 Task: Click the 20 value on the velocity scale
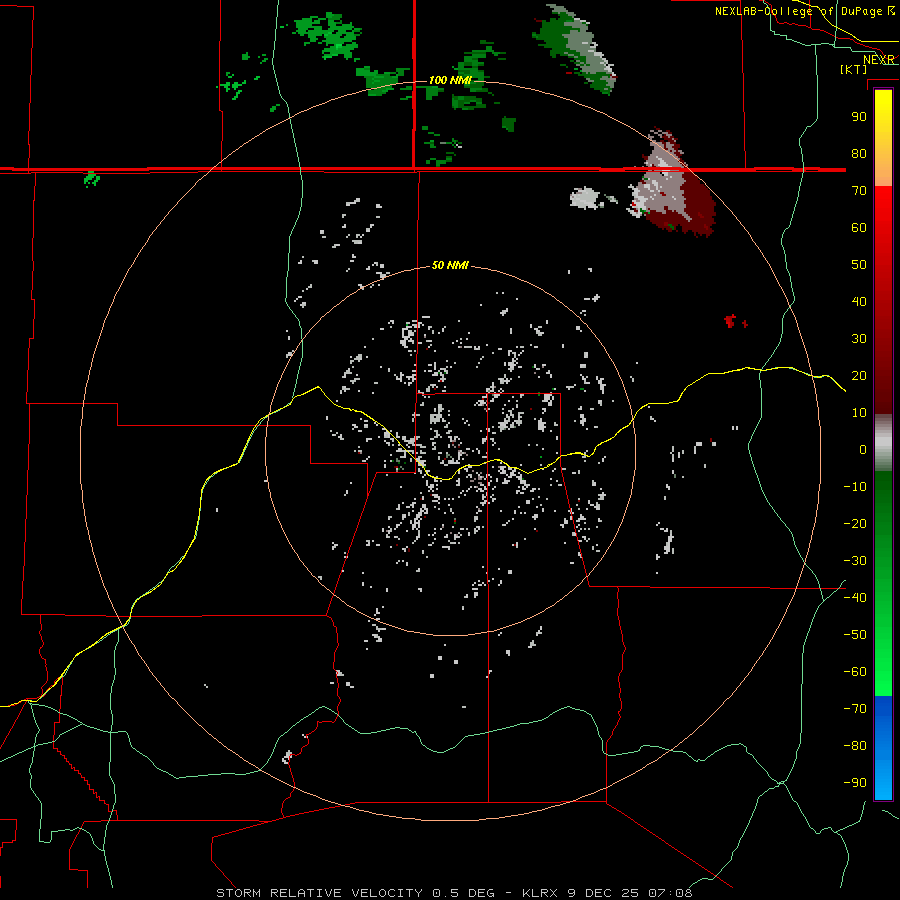point(859,375)
